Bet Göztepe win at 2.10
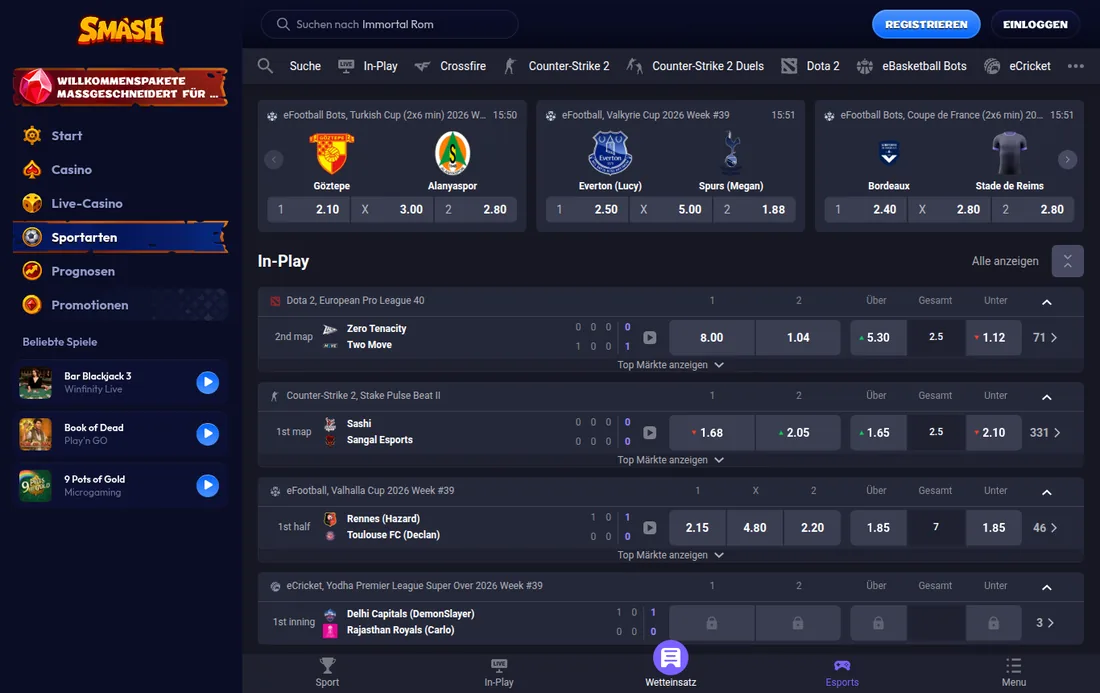The width and height of the screenshot is (1100, 693). tap(309, 209)
